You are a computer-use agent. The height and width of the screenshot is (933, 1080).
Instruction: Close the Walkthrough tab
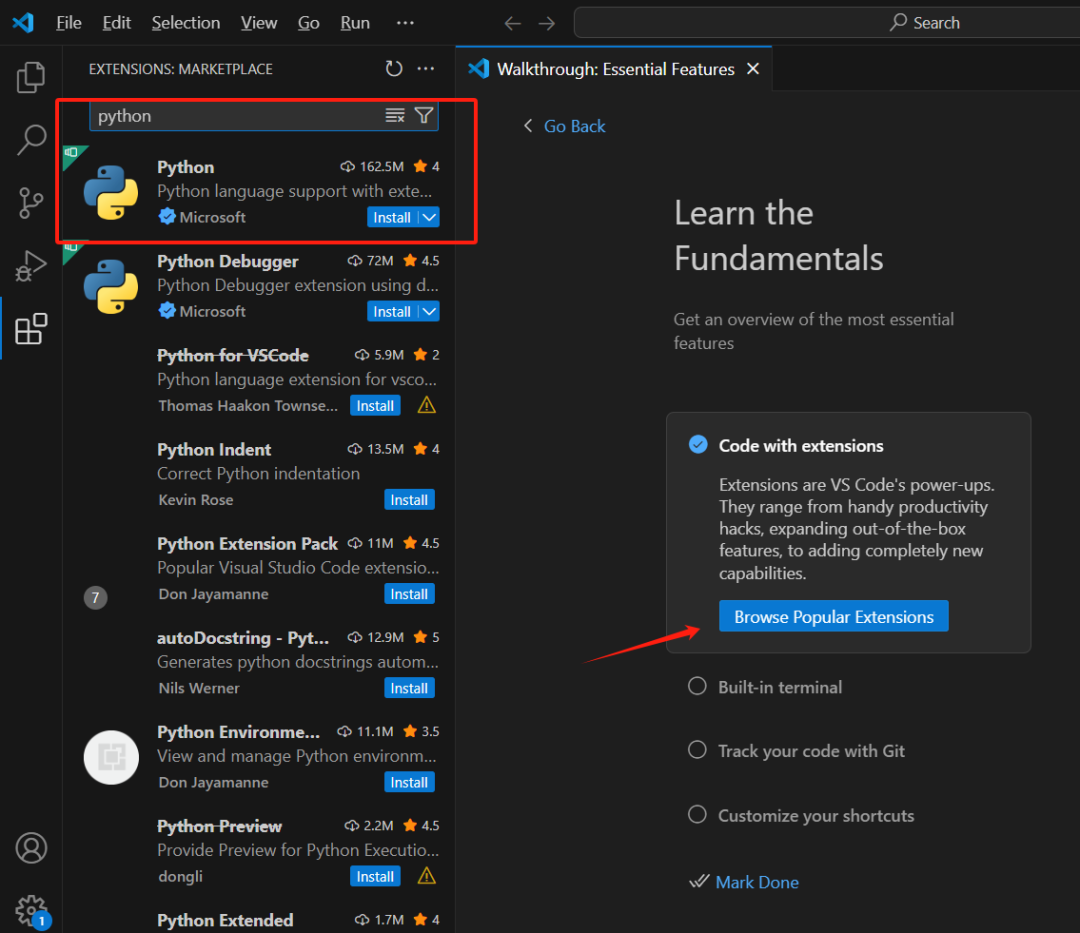pos(753,69)
